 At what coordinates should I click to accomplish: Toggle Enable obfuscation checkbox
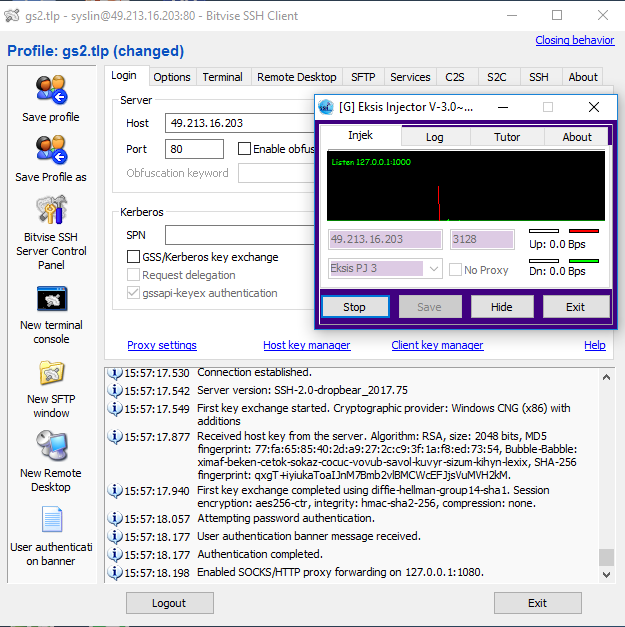click(x=244, y=149)
